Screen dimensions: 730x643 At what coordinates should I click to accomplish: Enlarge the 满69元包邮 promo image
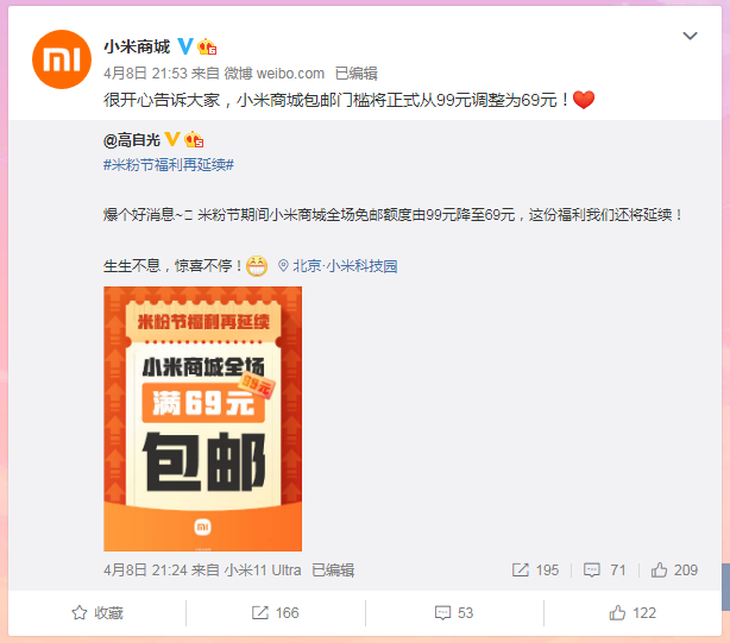point(203,419)
